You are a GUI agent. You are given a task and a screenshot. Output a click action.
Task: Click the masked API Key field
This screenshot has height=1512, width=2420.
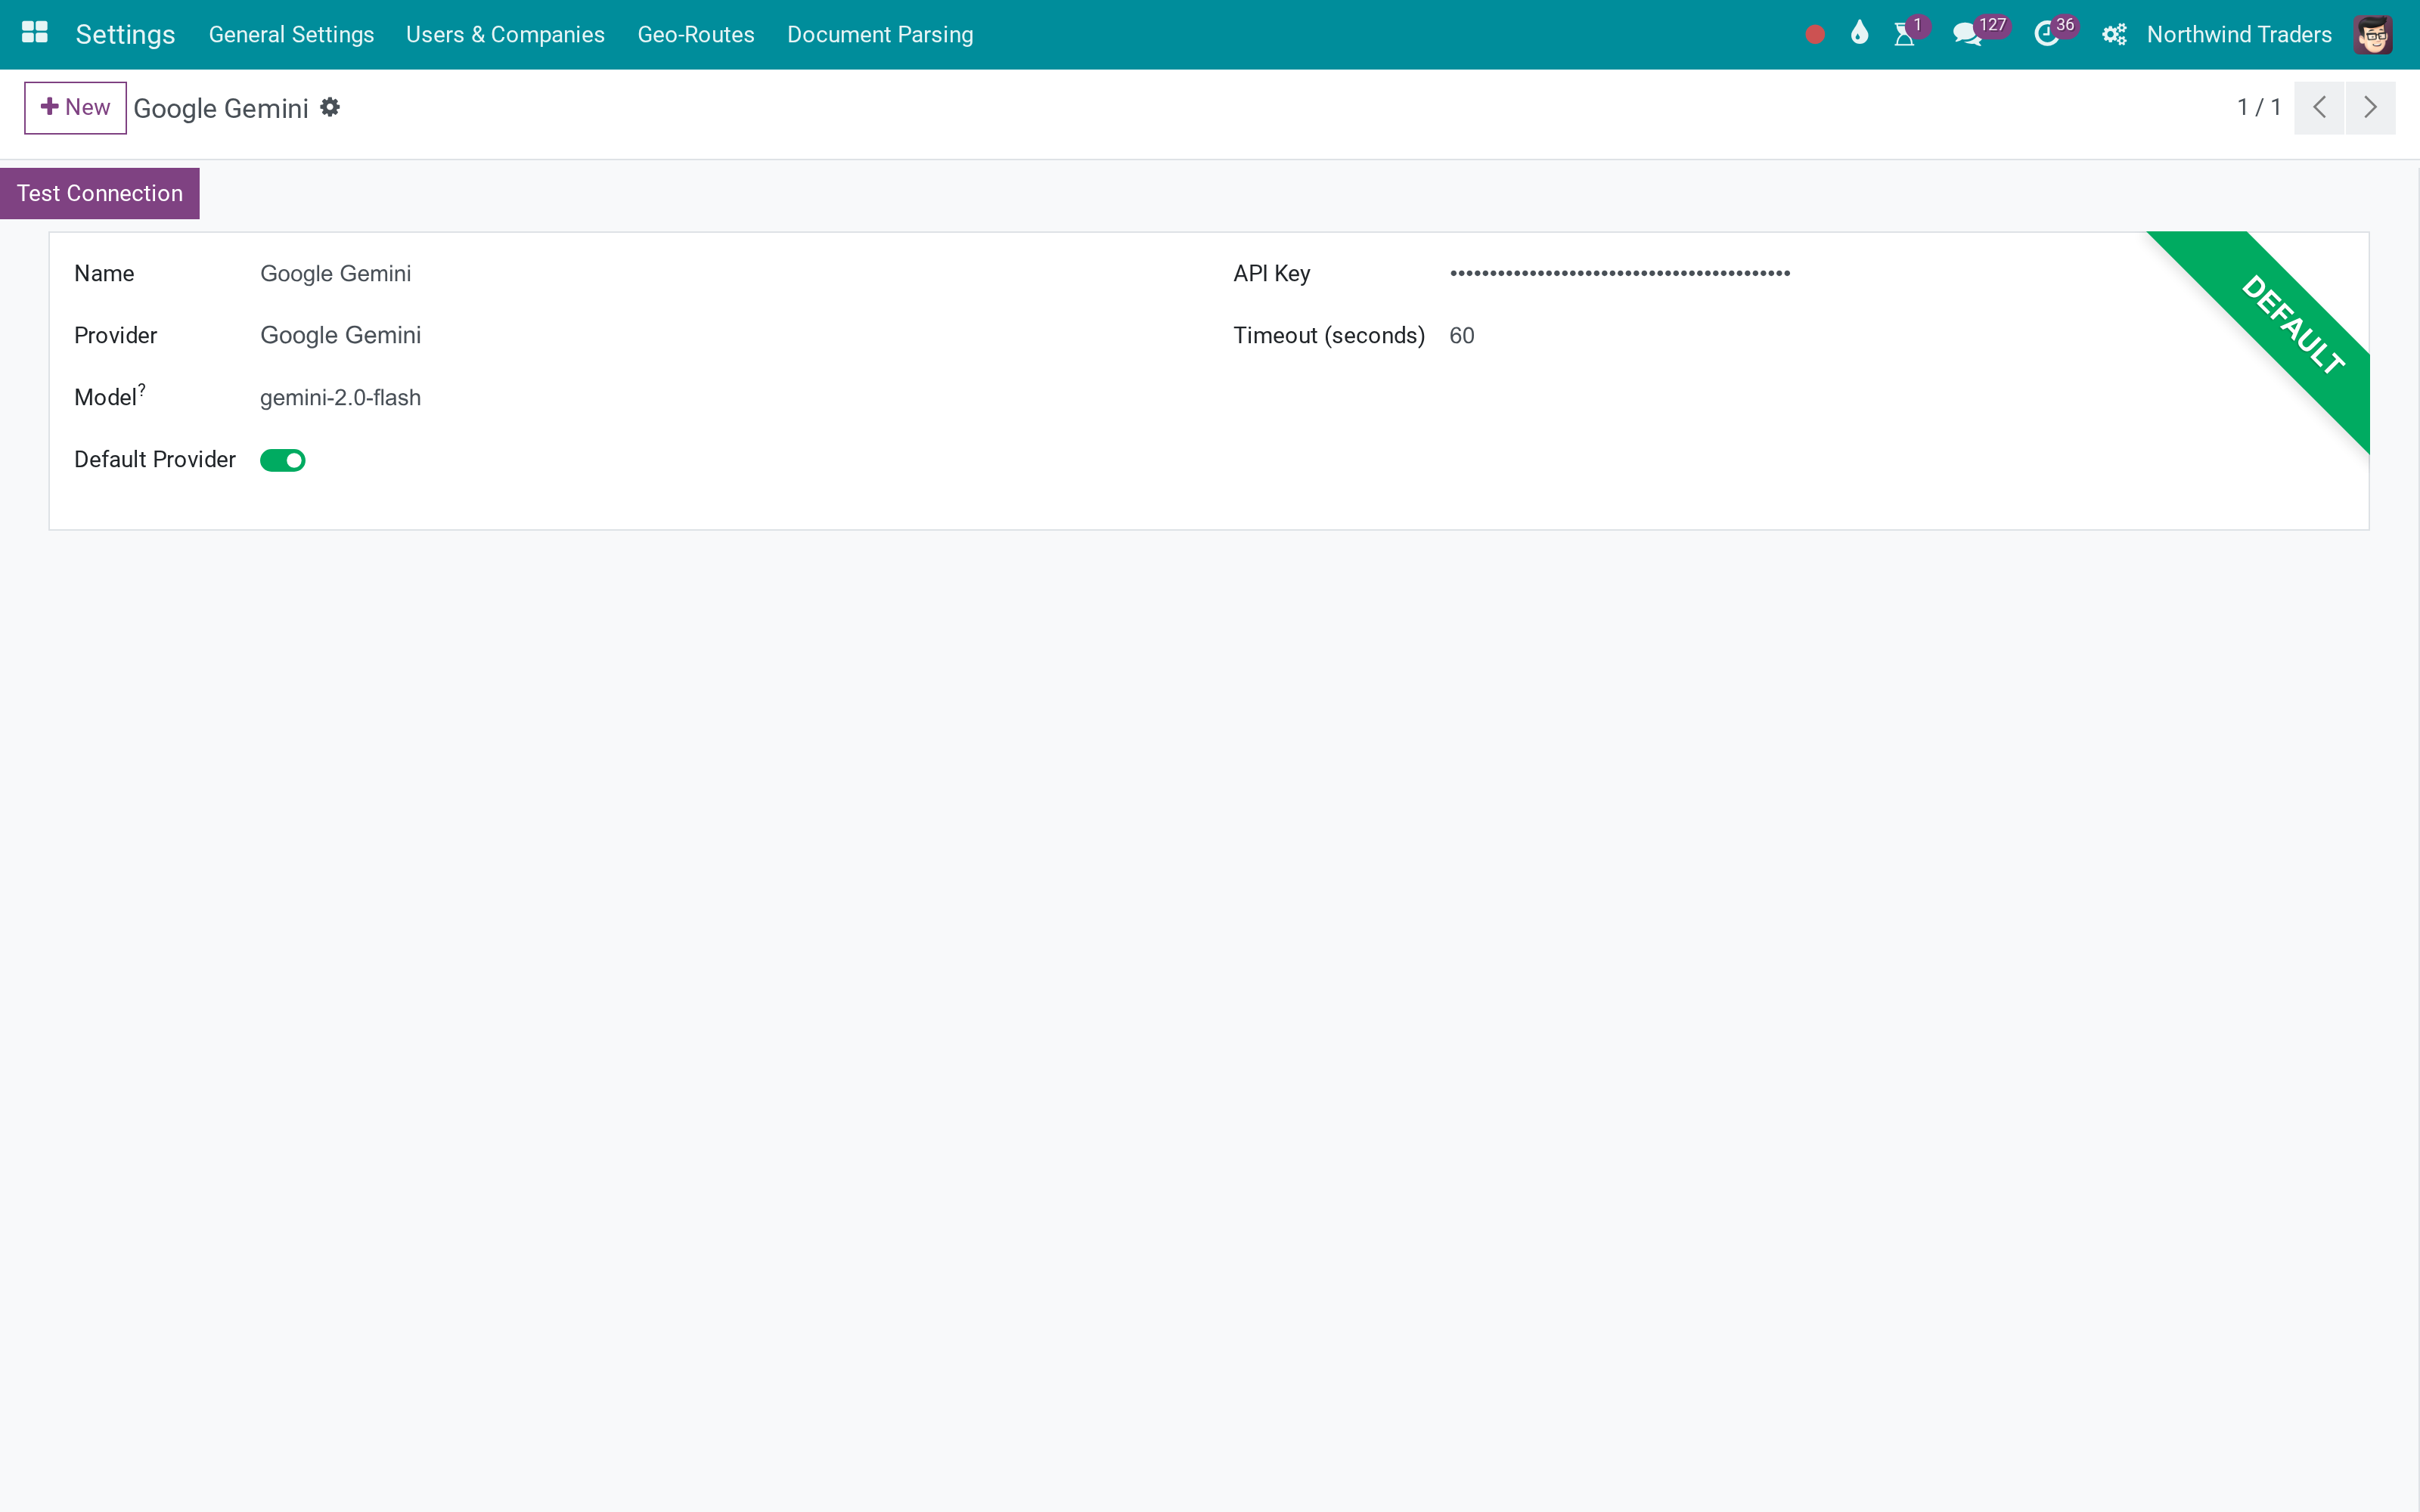[1619, 273]
